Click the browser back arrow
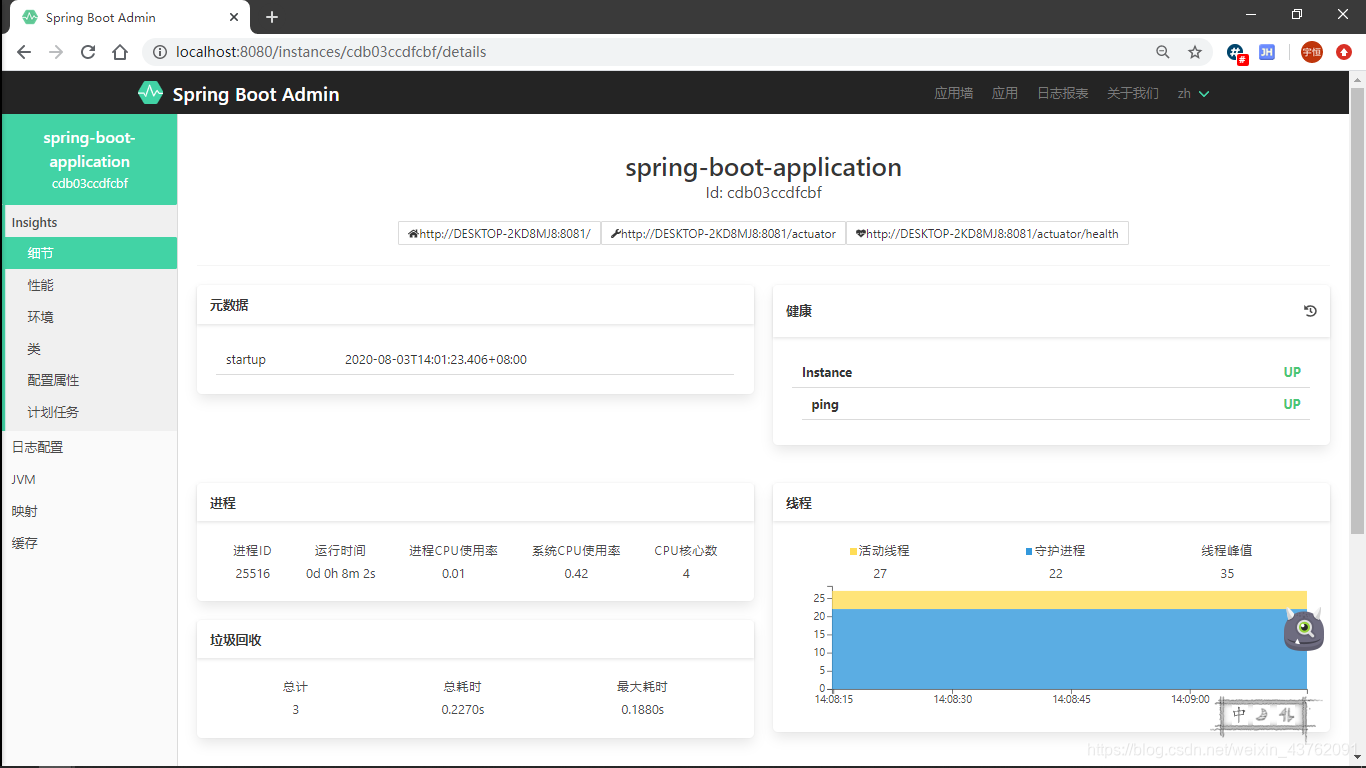This screenshot has height=768, width=1366. tap(24, 52)
